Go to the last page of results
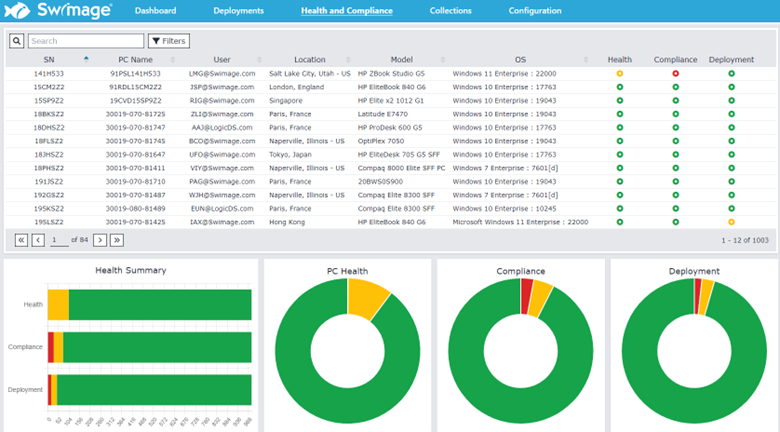 click(116, 240)
